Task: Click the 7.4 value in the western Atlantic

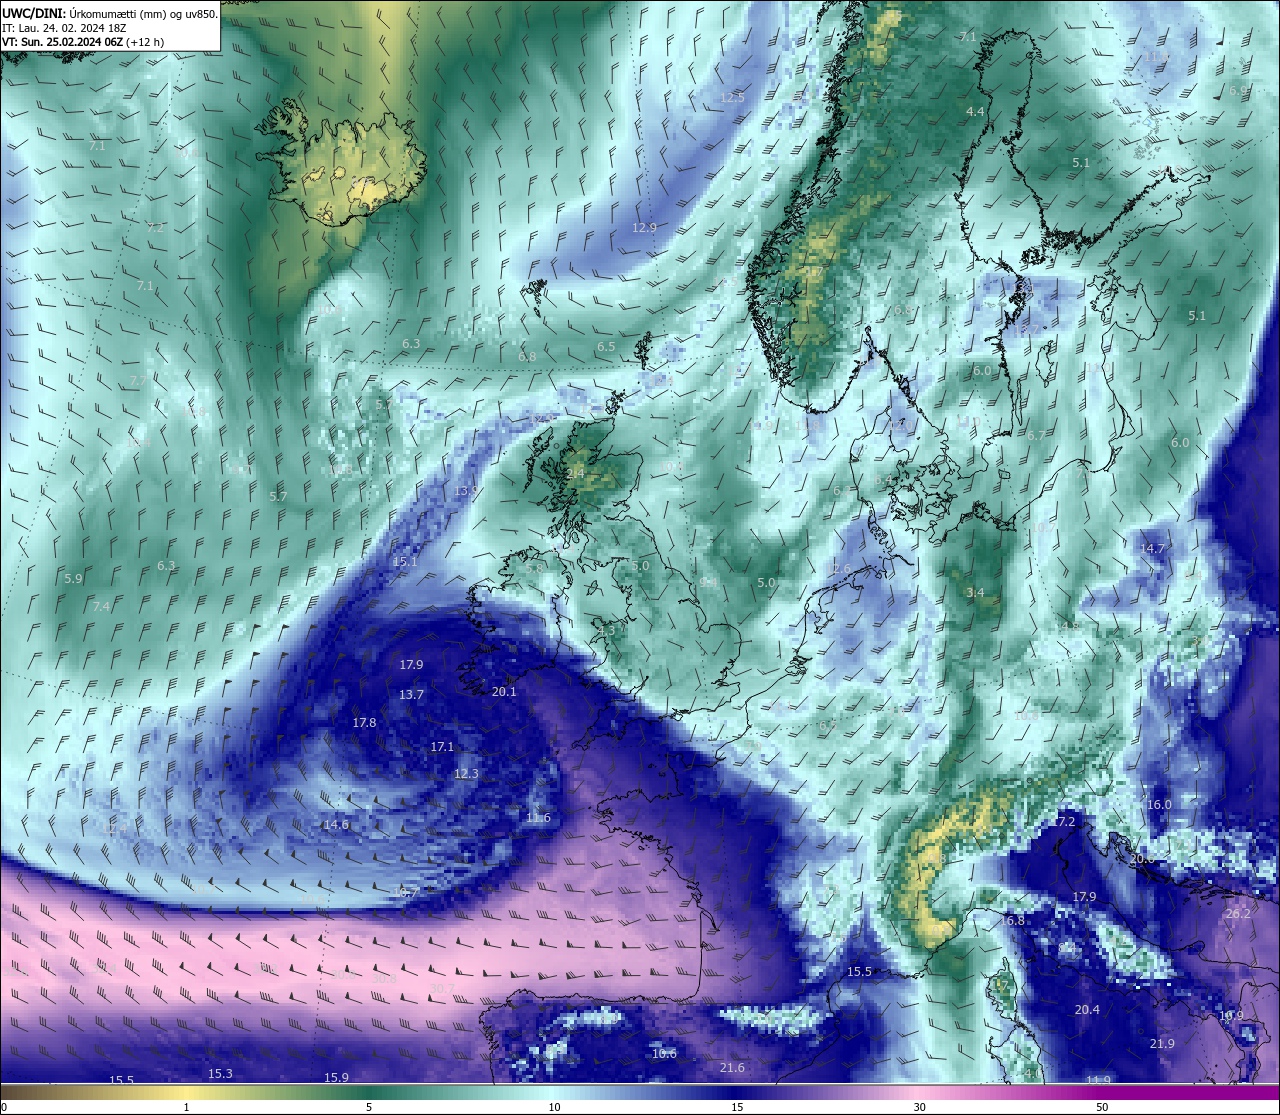Action: (x=101, y=607)
